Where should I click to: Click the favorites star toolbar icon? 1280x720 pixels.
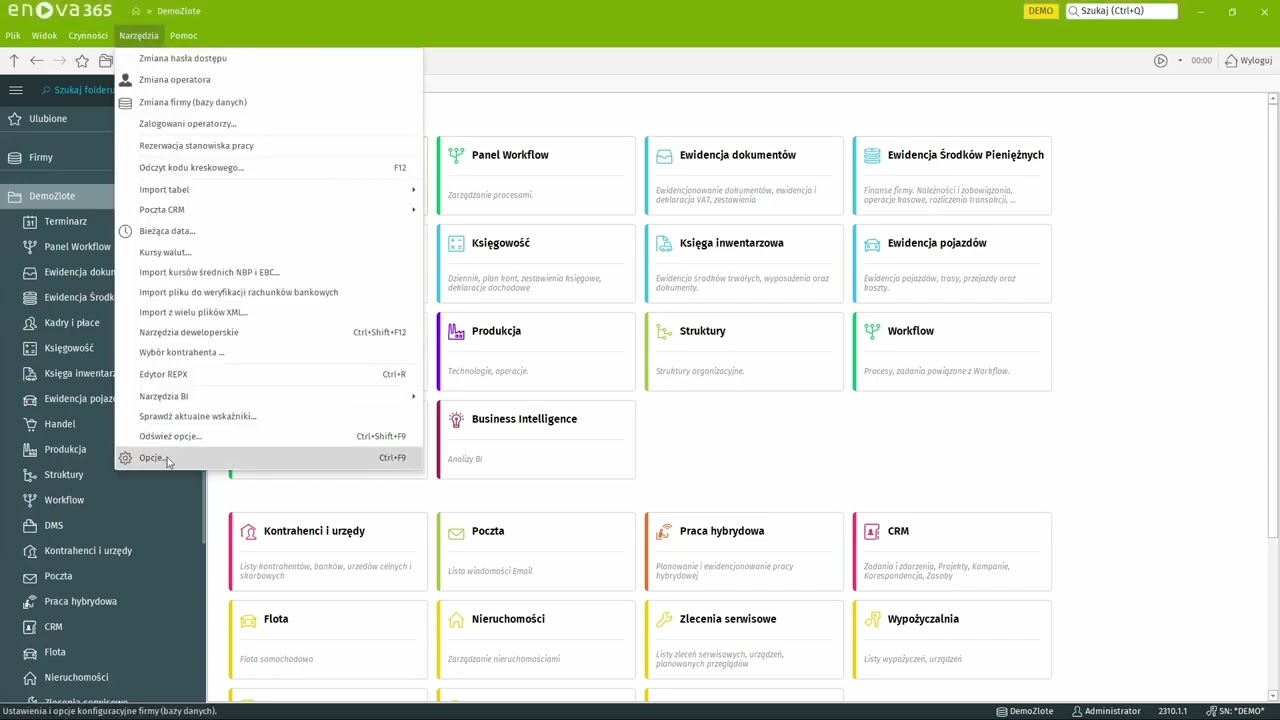pos(82,61)
